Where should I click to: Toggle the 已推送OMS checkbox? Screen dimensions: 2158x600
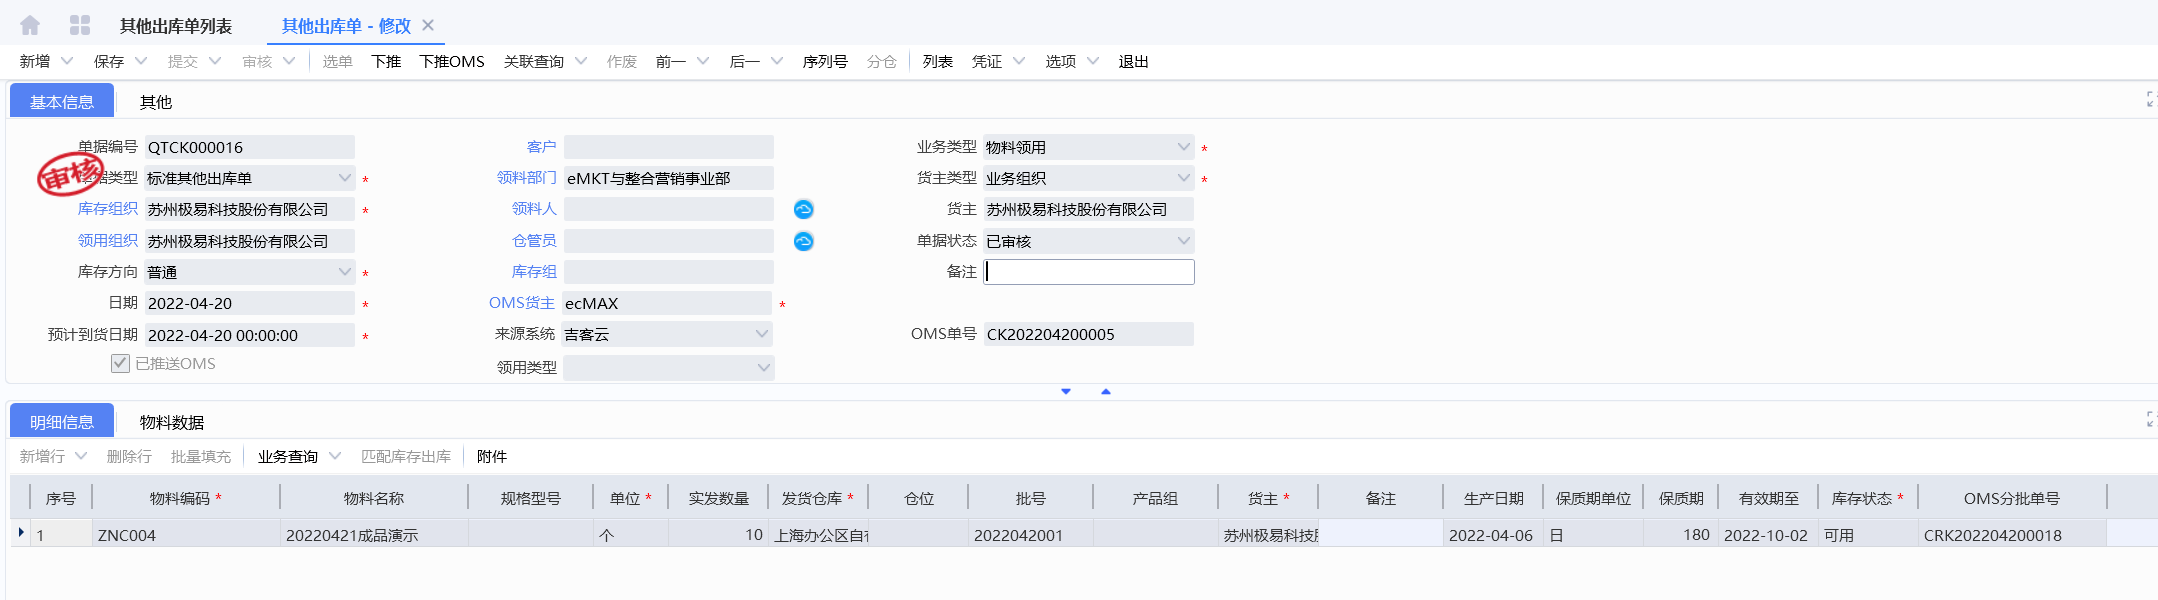[120, 363]
